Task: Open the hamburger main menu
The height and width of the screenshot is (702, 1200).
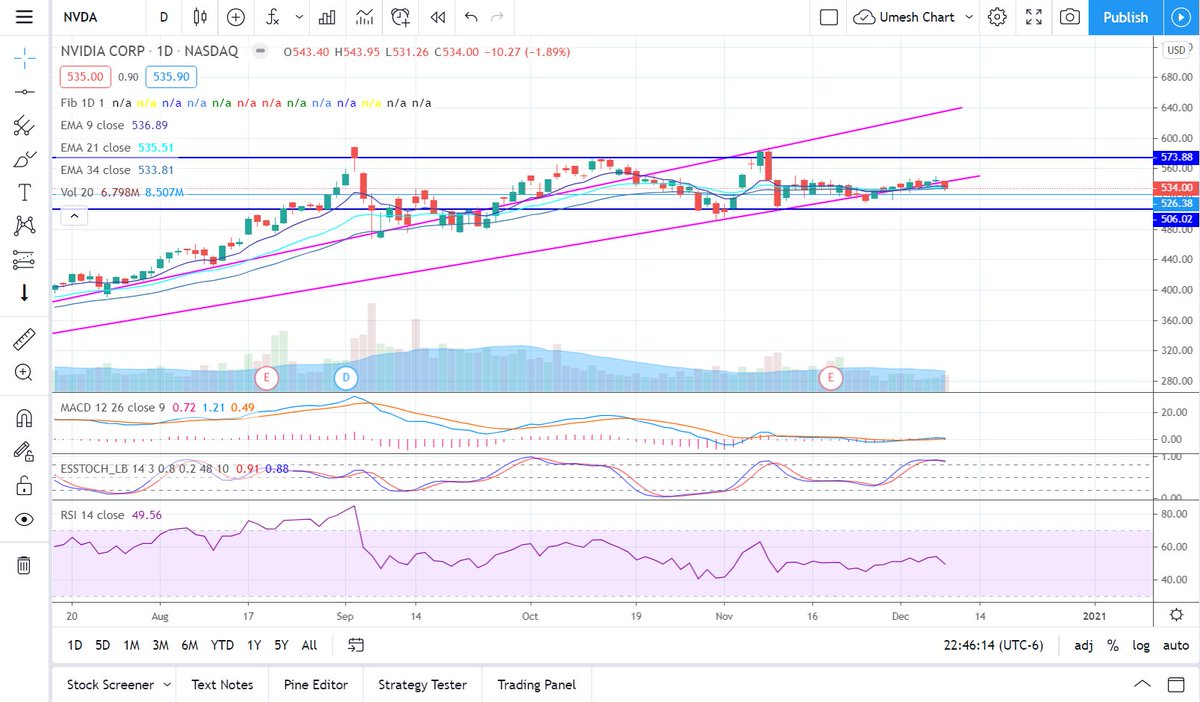Action: click(x=25, y=17)
